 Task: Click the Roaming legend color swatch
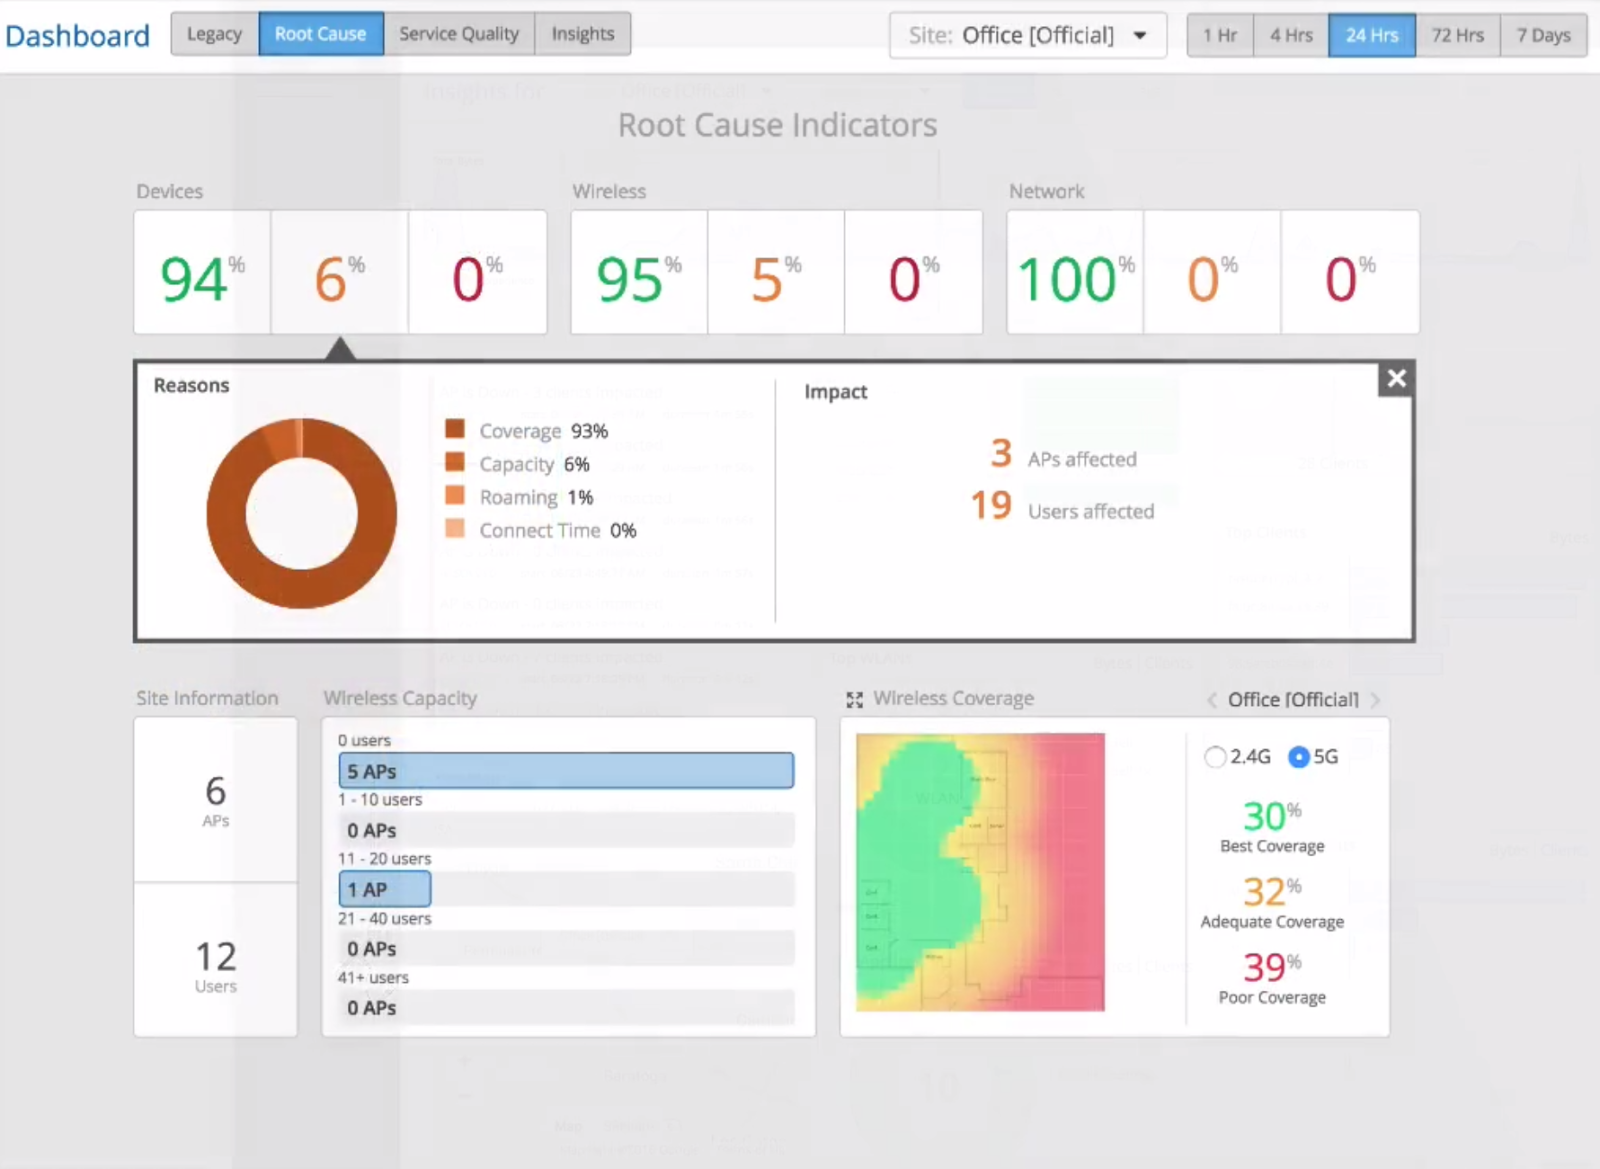coord(455,495)
